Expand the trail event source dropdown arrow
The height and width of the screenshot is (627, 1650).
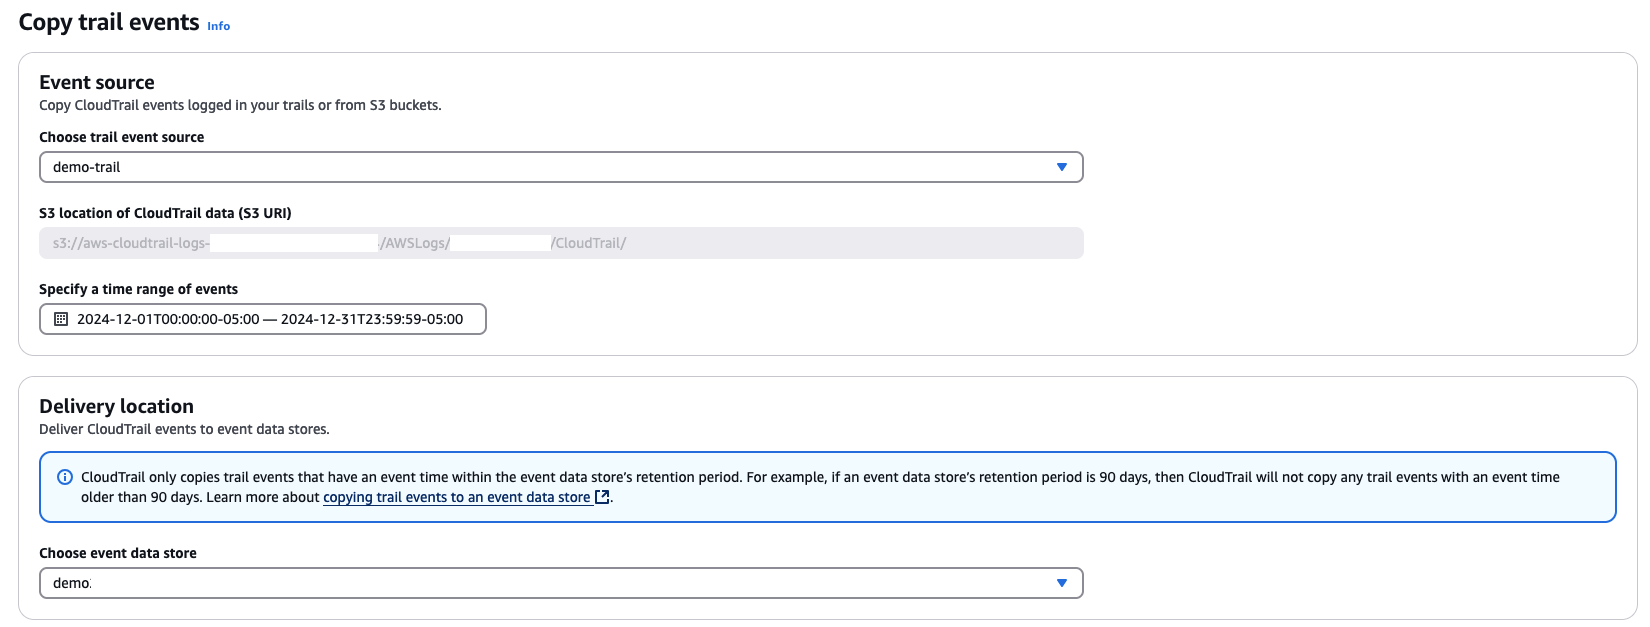(1062, 167)
